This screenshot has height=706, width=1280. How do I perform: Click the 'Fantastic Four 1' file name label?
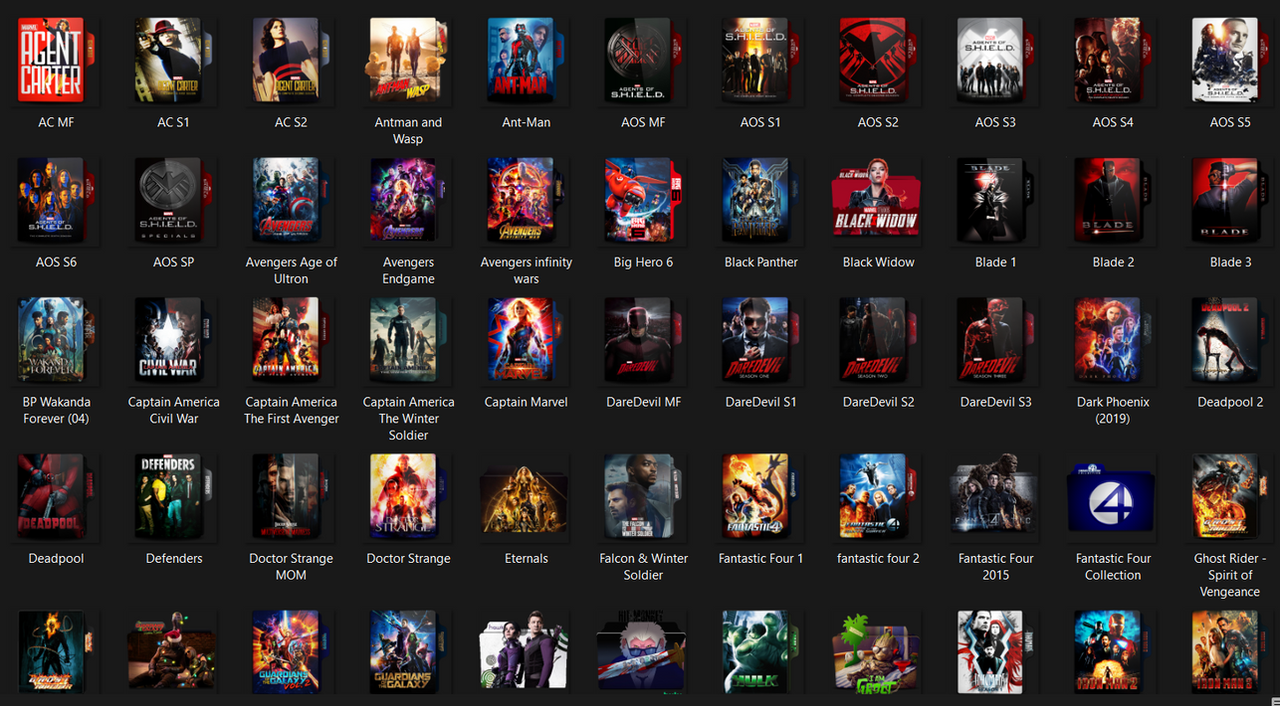click(x=761, y=558)
